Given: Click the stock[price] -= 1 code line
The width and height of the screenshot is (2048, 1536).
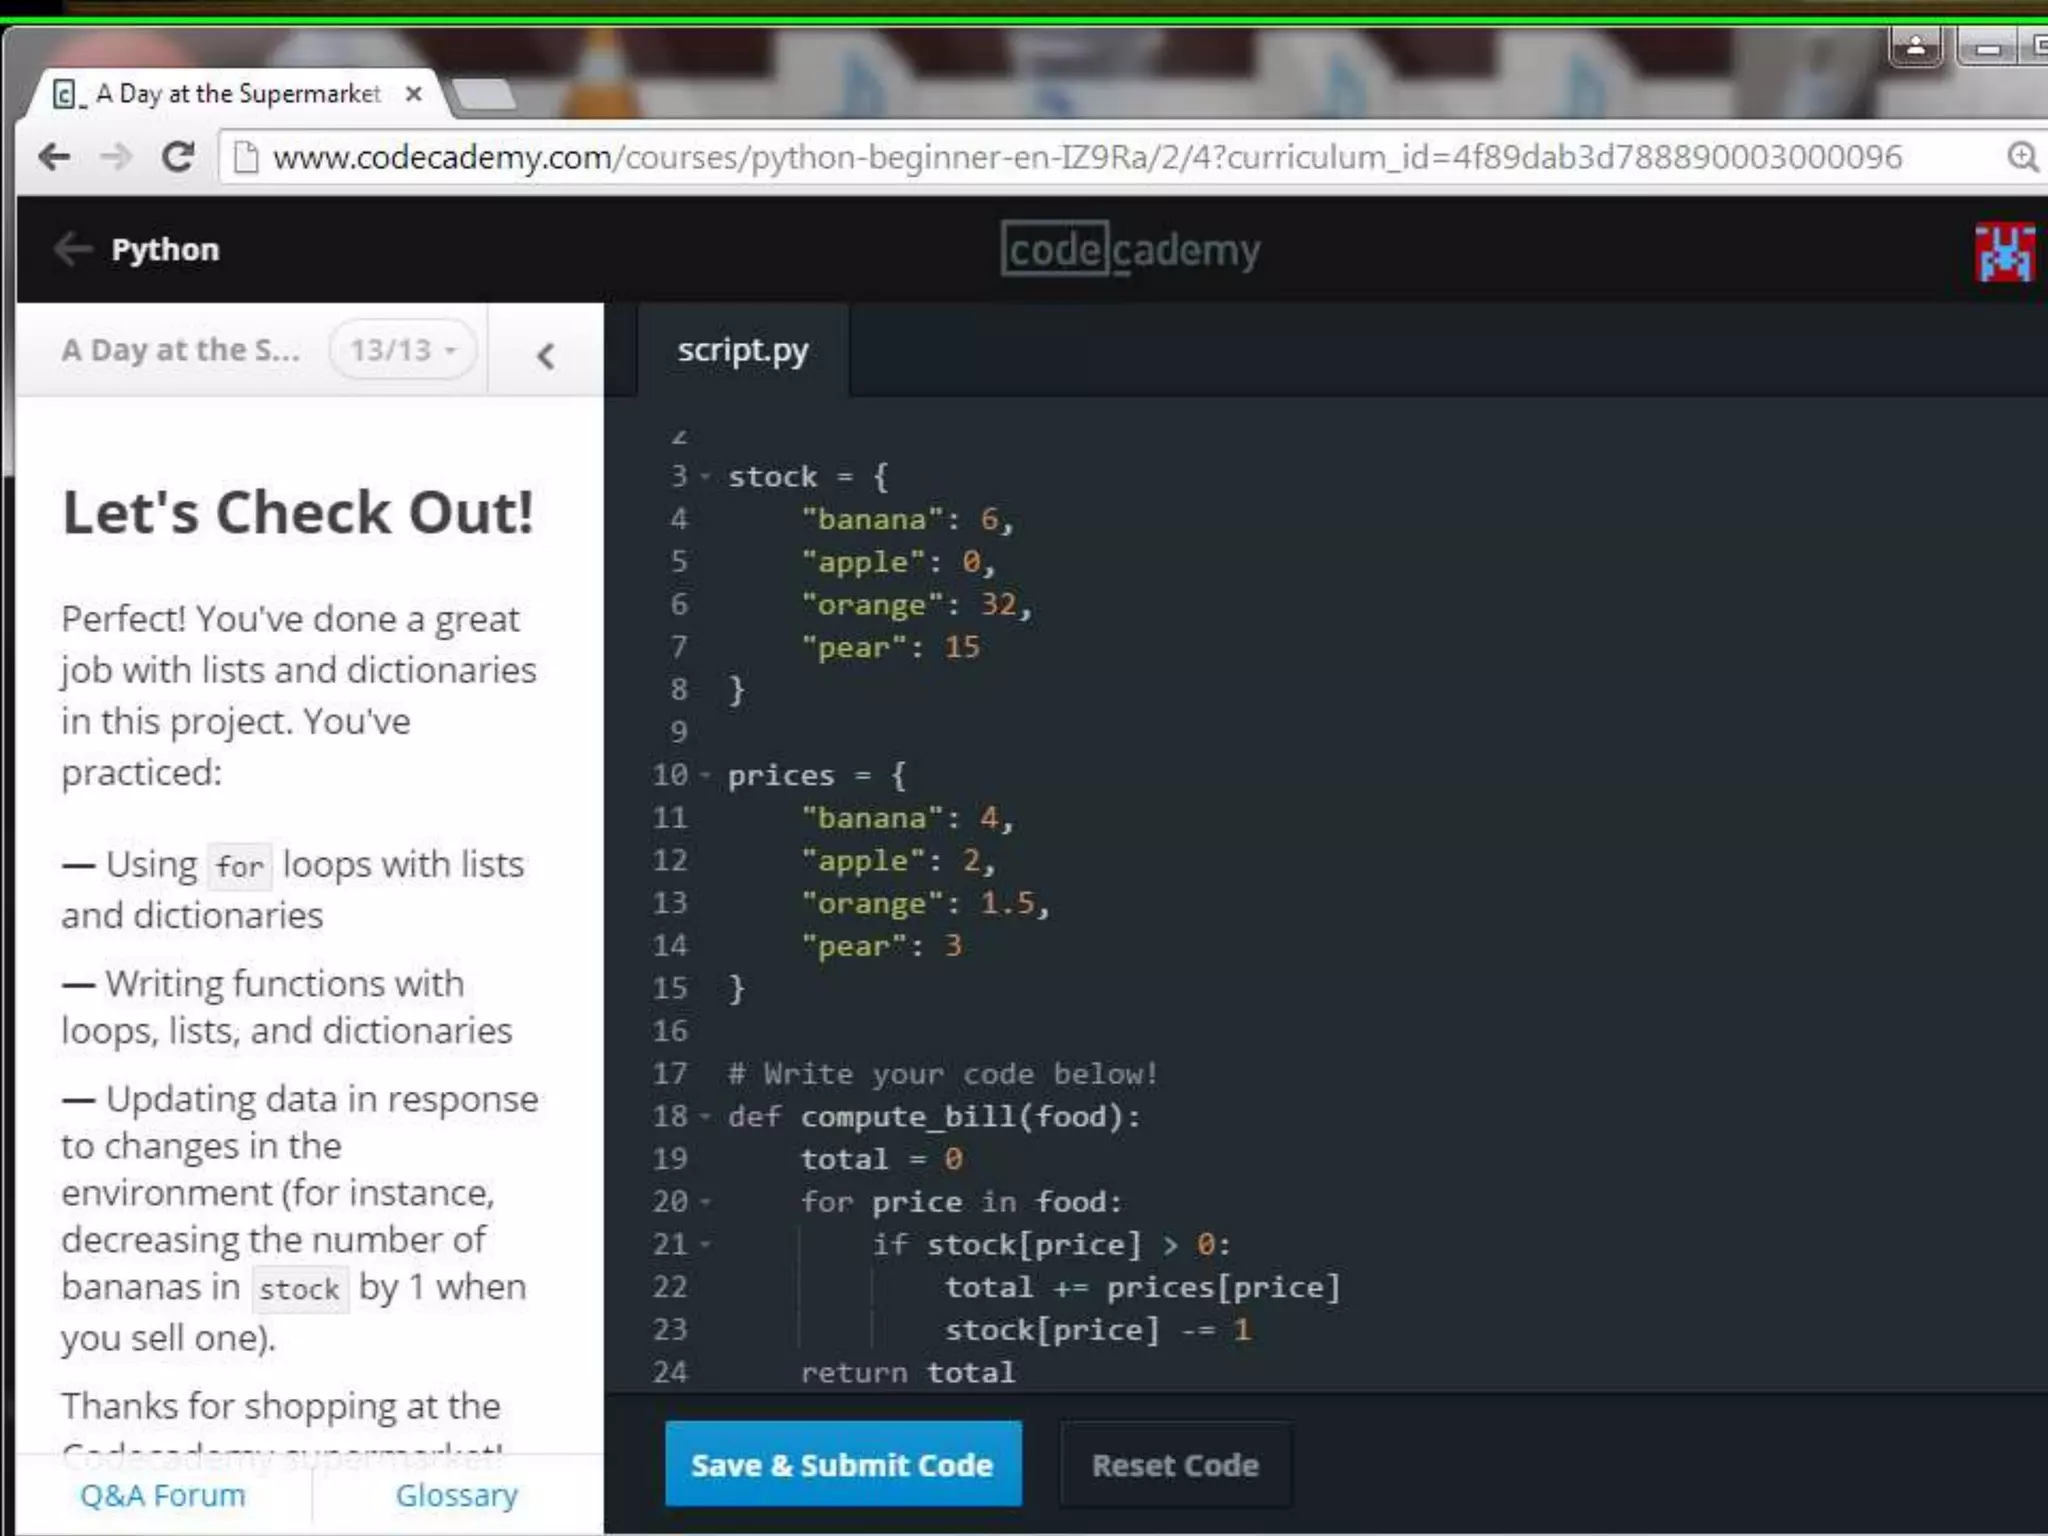Looking at the screenshot, I should tap(1097, 1330).
